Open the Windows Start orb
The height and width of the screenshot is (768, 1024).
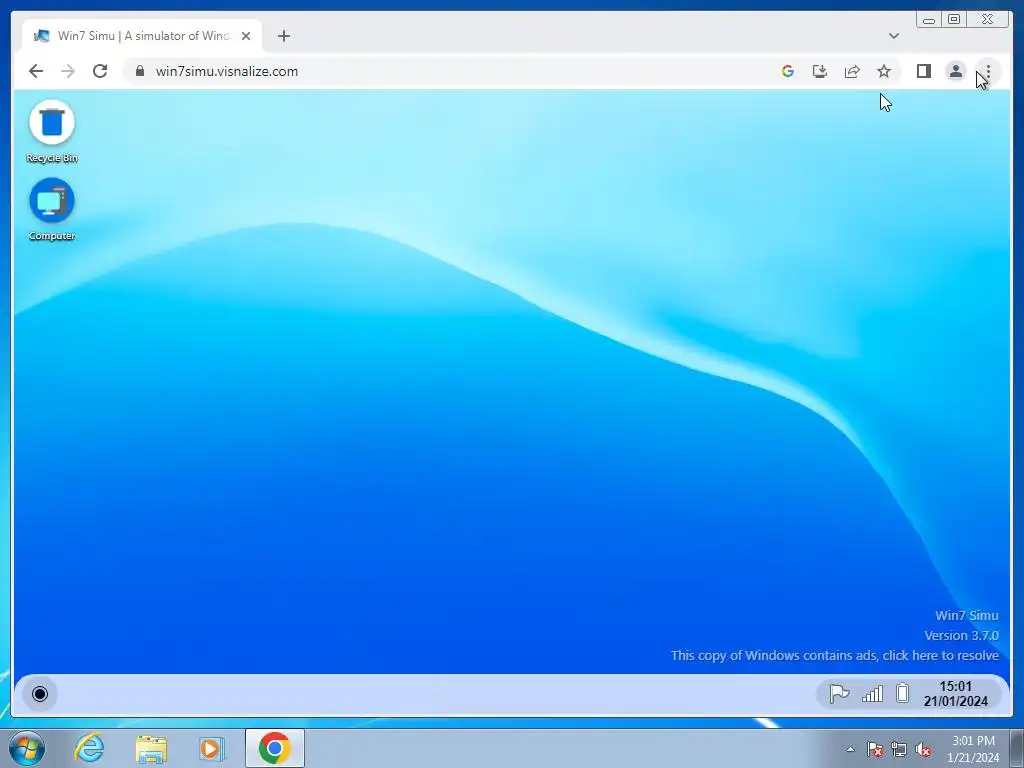pyautogui.click(x=27, y=748)
